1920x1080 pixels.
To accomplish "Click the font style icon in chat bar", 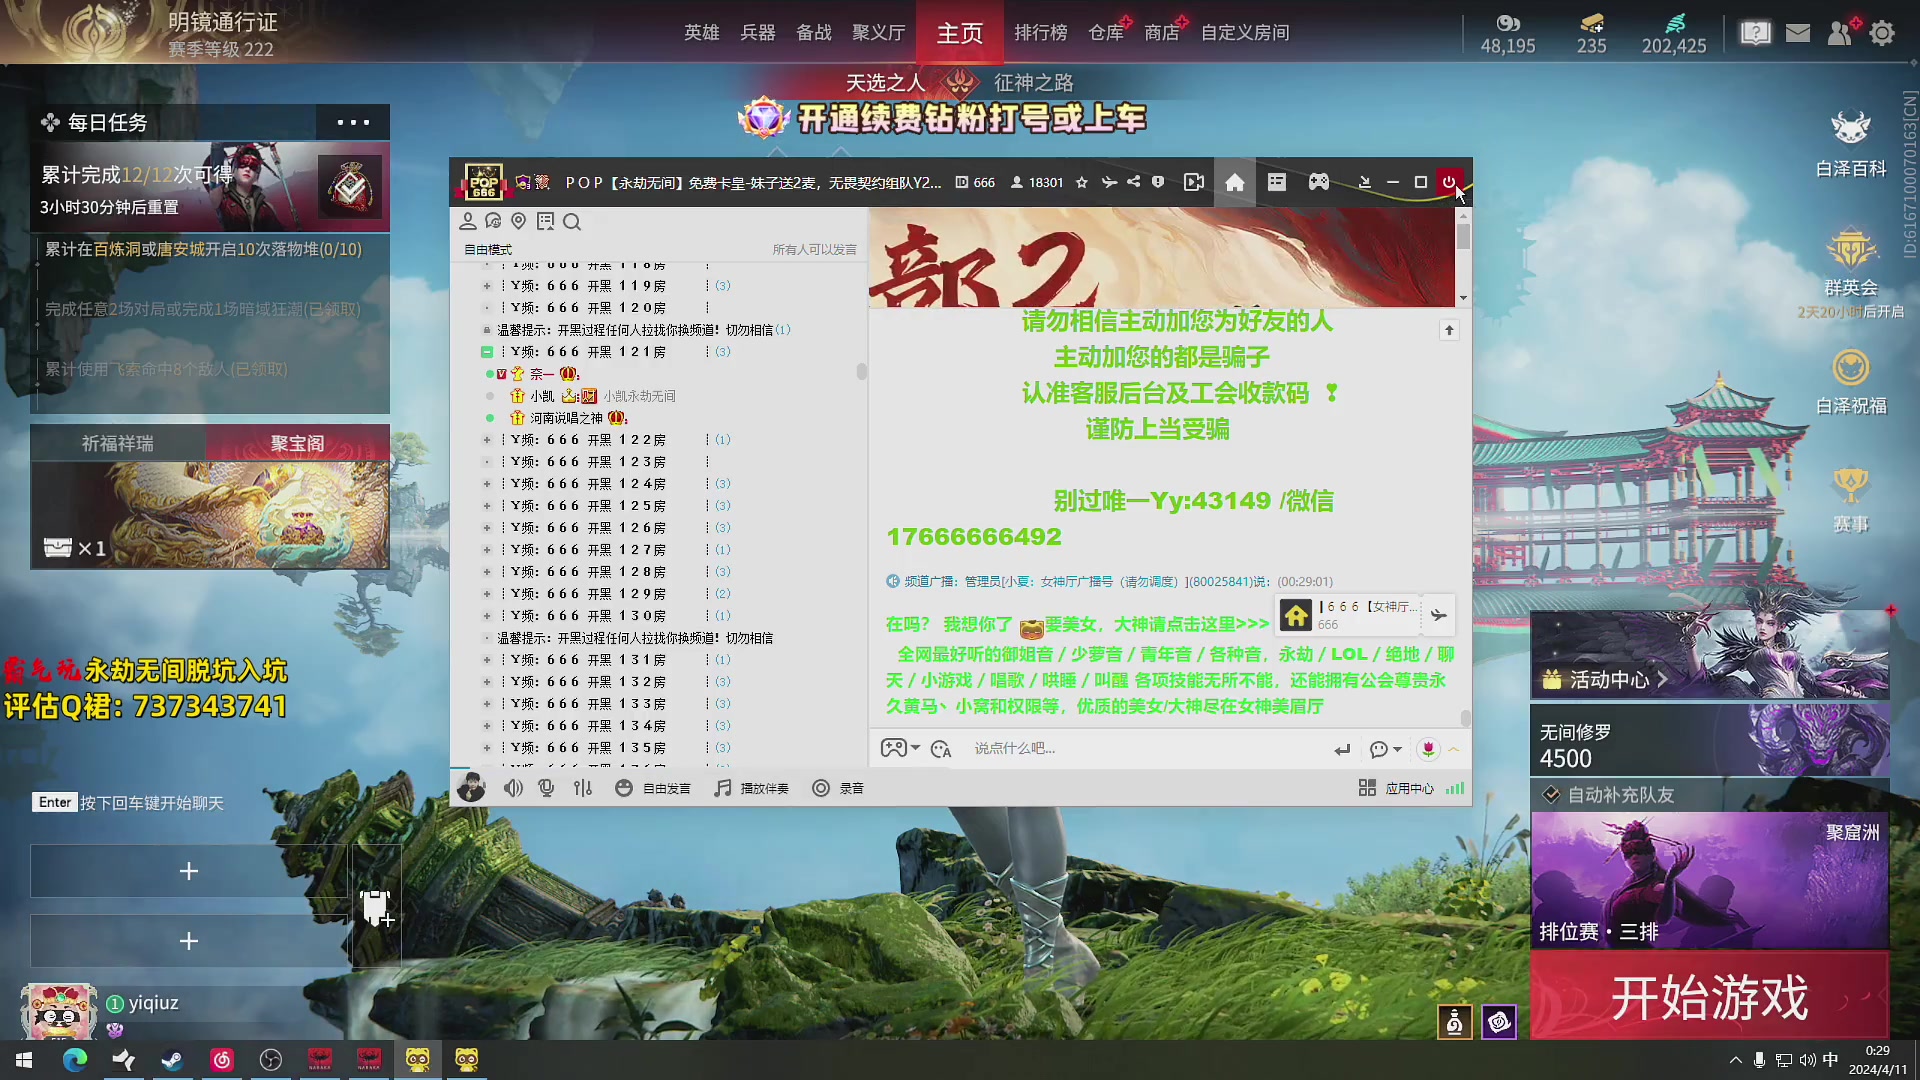I will point(941,748).
